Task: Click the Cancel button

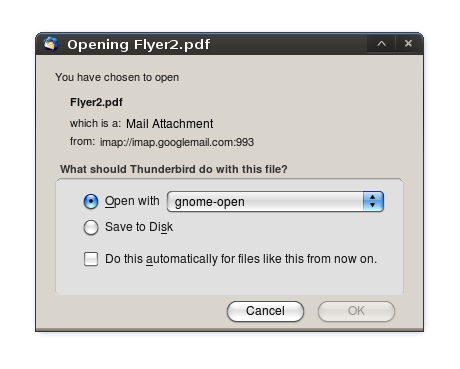Action: click(x=265, y=311)
